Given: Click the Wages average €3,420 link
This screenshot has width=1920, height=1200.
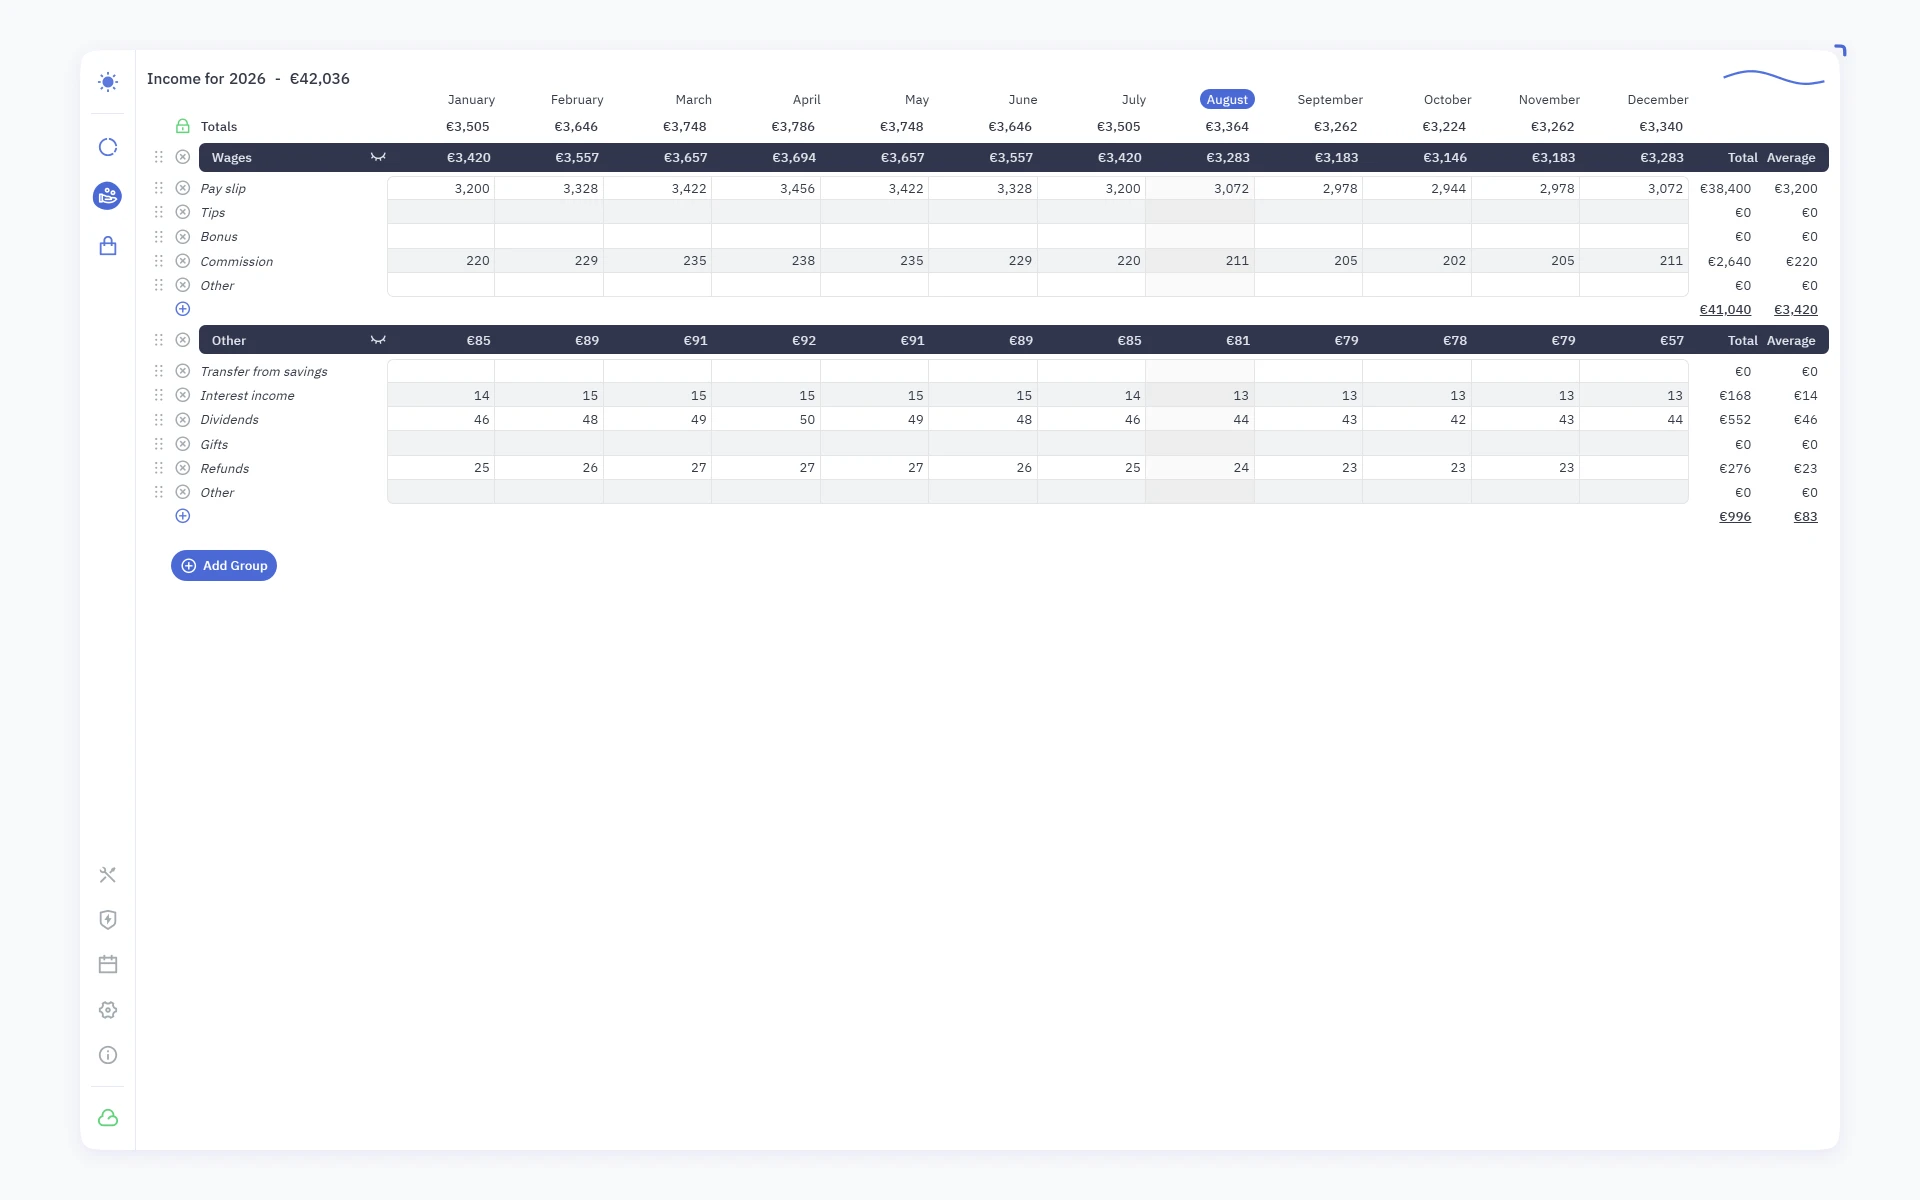Looking at the screenshot, I should coord(1796,310).
